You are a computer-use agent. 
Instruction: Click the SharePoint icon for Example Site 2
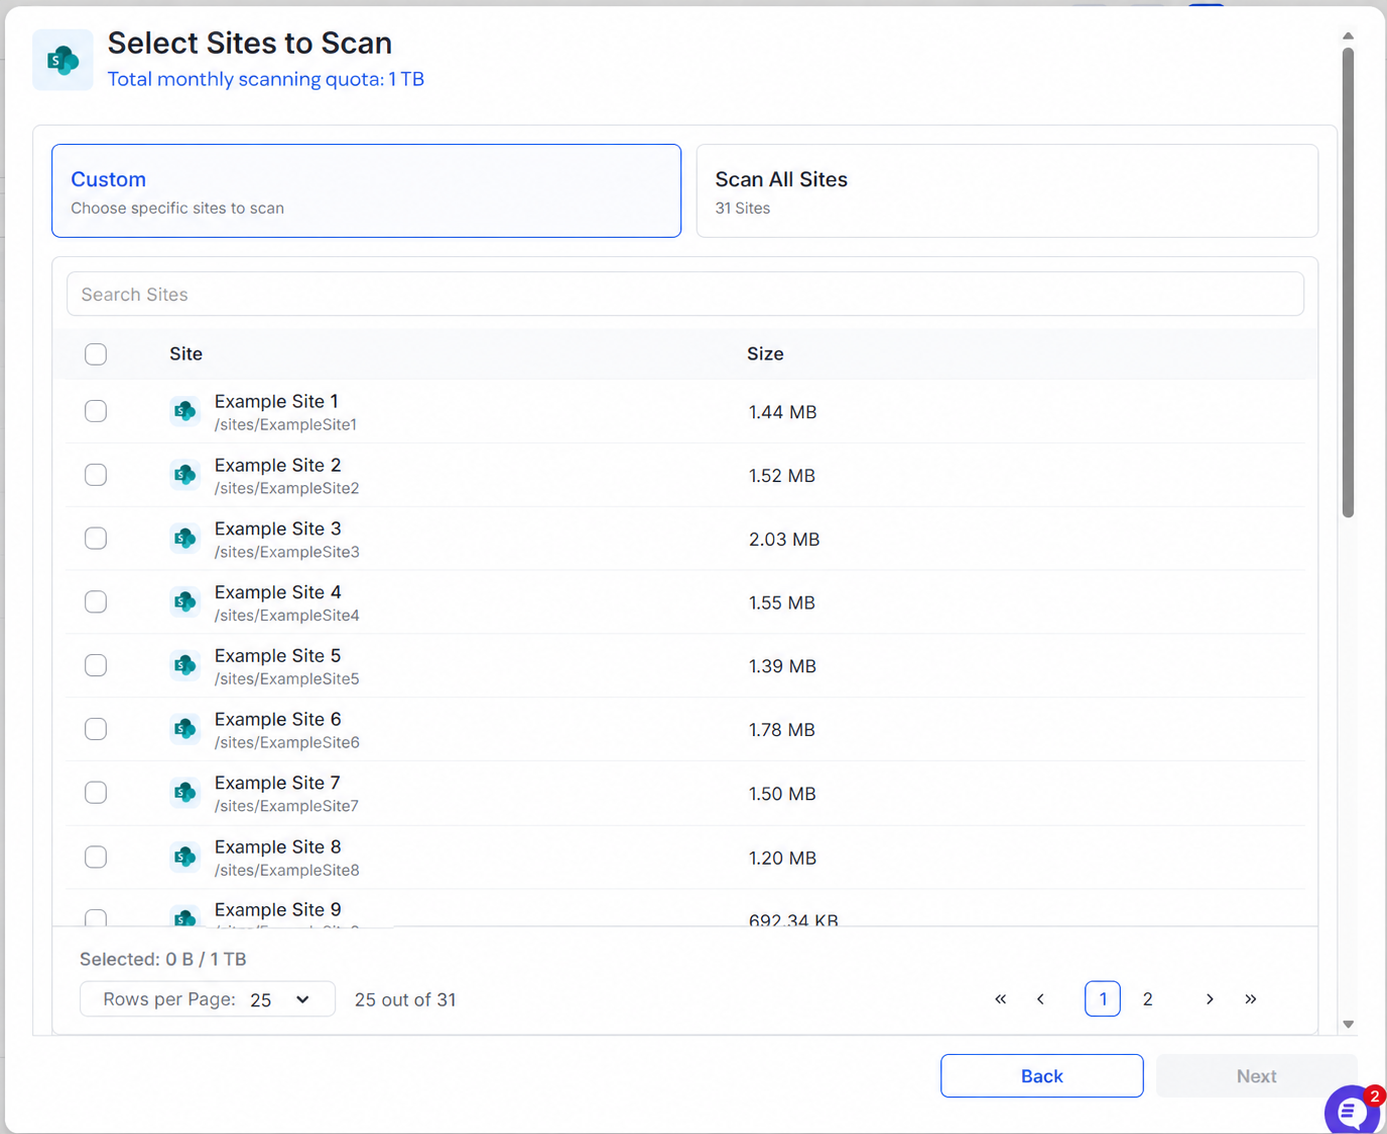(185, 475)
